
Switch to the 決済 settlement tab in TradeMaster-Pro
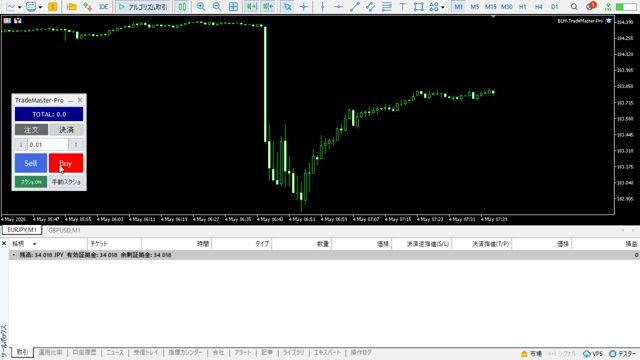tap(67, 130)
